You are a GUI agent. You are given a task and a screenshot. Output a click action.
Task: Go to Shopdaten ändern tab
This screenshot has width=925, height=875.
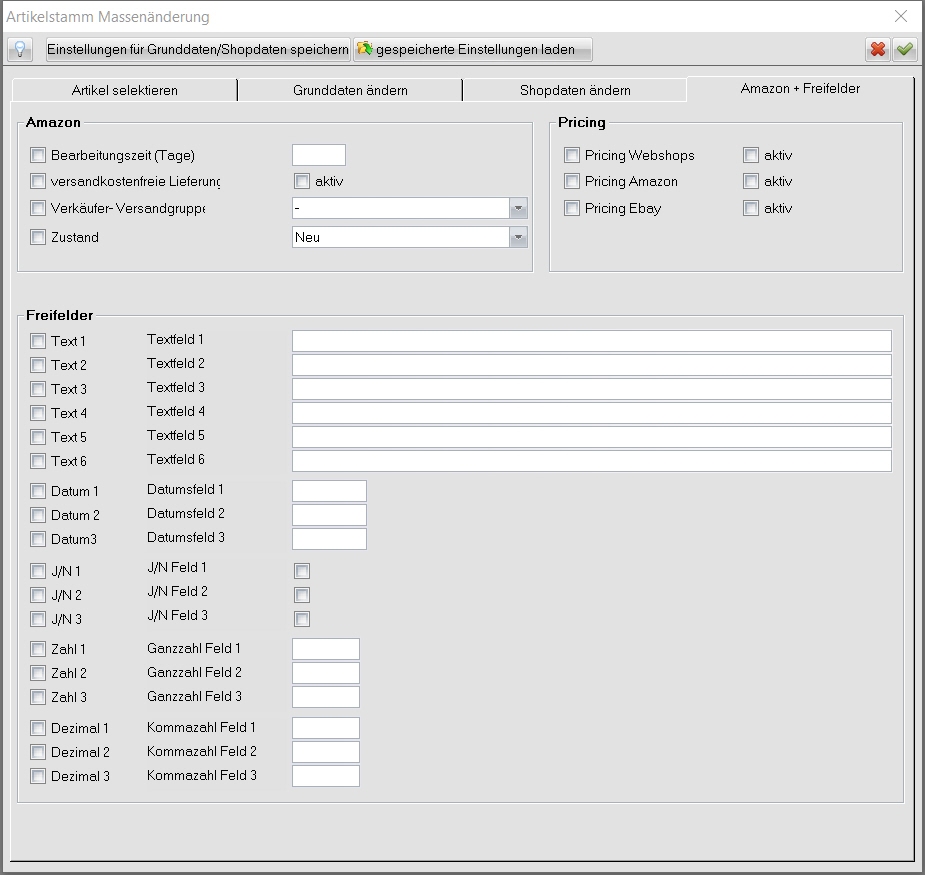pos(575,90)
